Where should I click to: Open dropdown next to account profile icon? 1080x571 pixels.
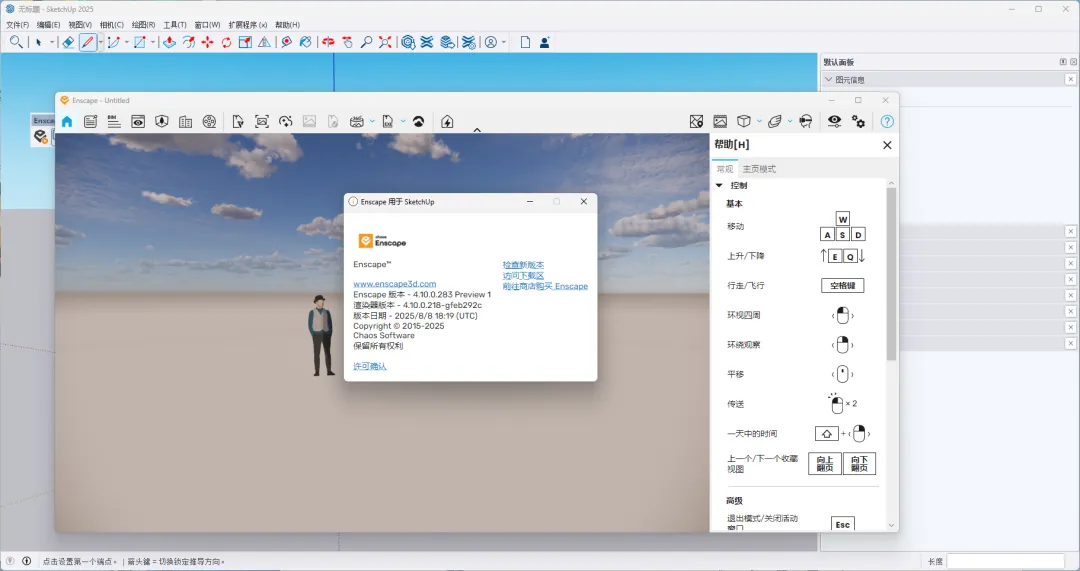pos(503,42)
